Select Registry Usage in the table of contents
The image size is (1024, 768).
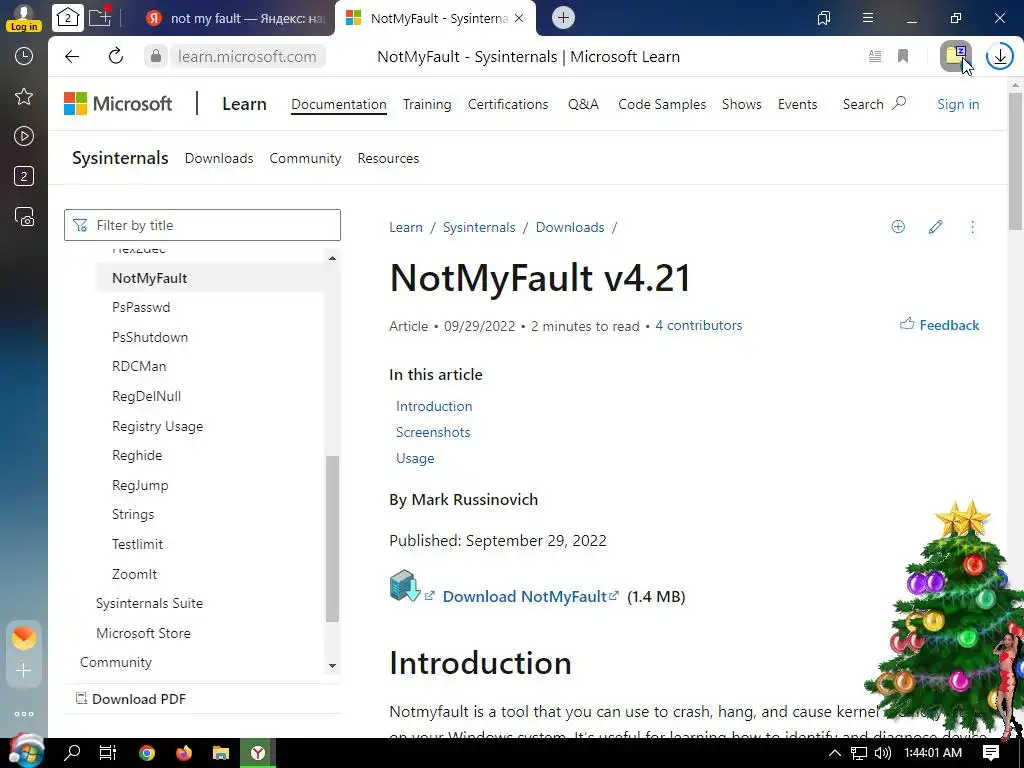click(x=157, y=426)
